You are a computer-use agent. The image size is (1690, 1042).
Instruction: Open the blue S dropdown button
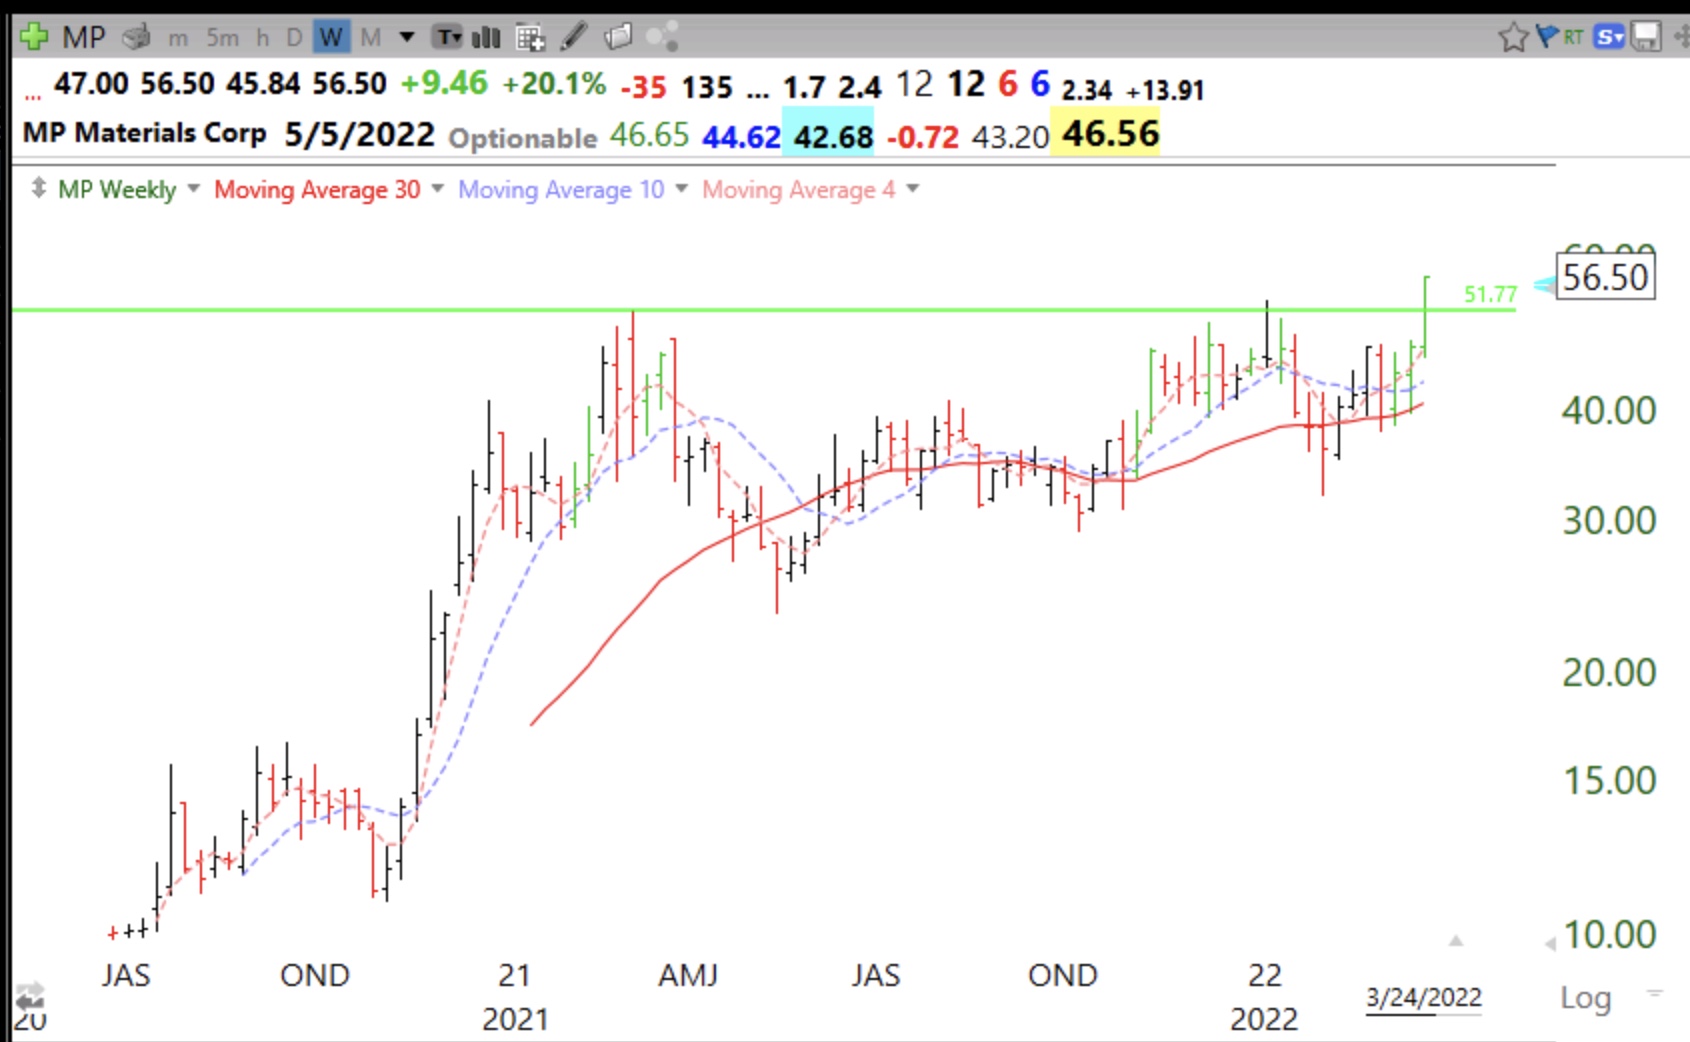1609,38
